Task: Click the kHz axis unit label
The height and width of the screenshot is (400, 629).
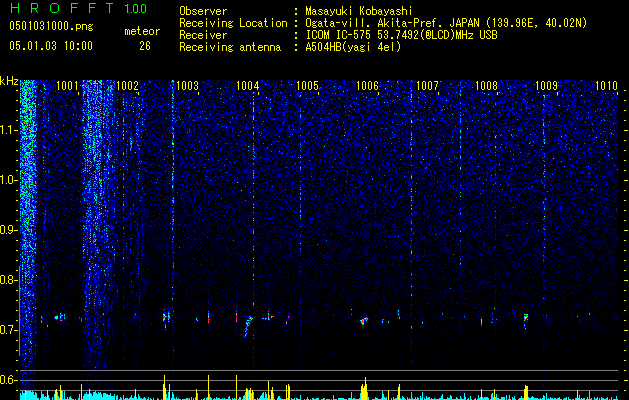Action: pos(9,81)
